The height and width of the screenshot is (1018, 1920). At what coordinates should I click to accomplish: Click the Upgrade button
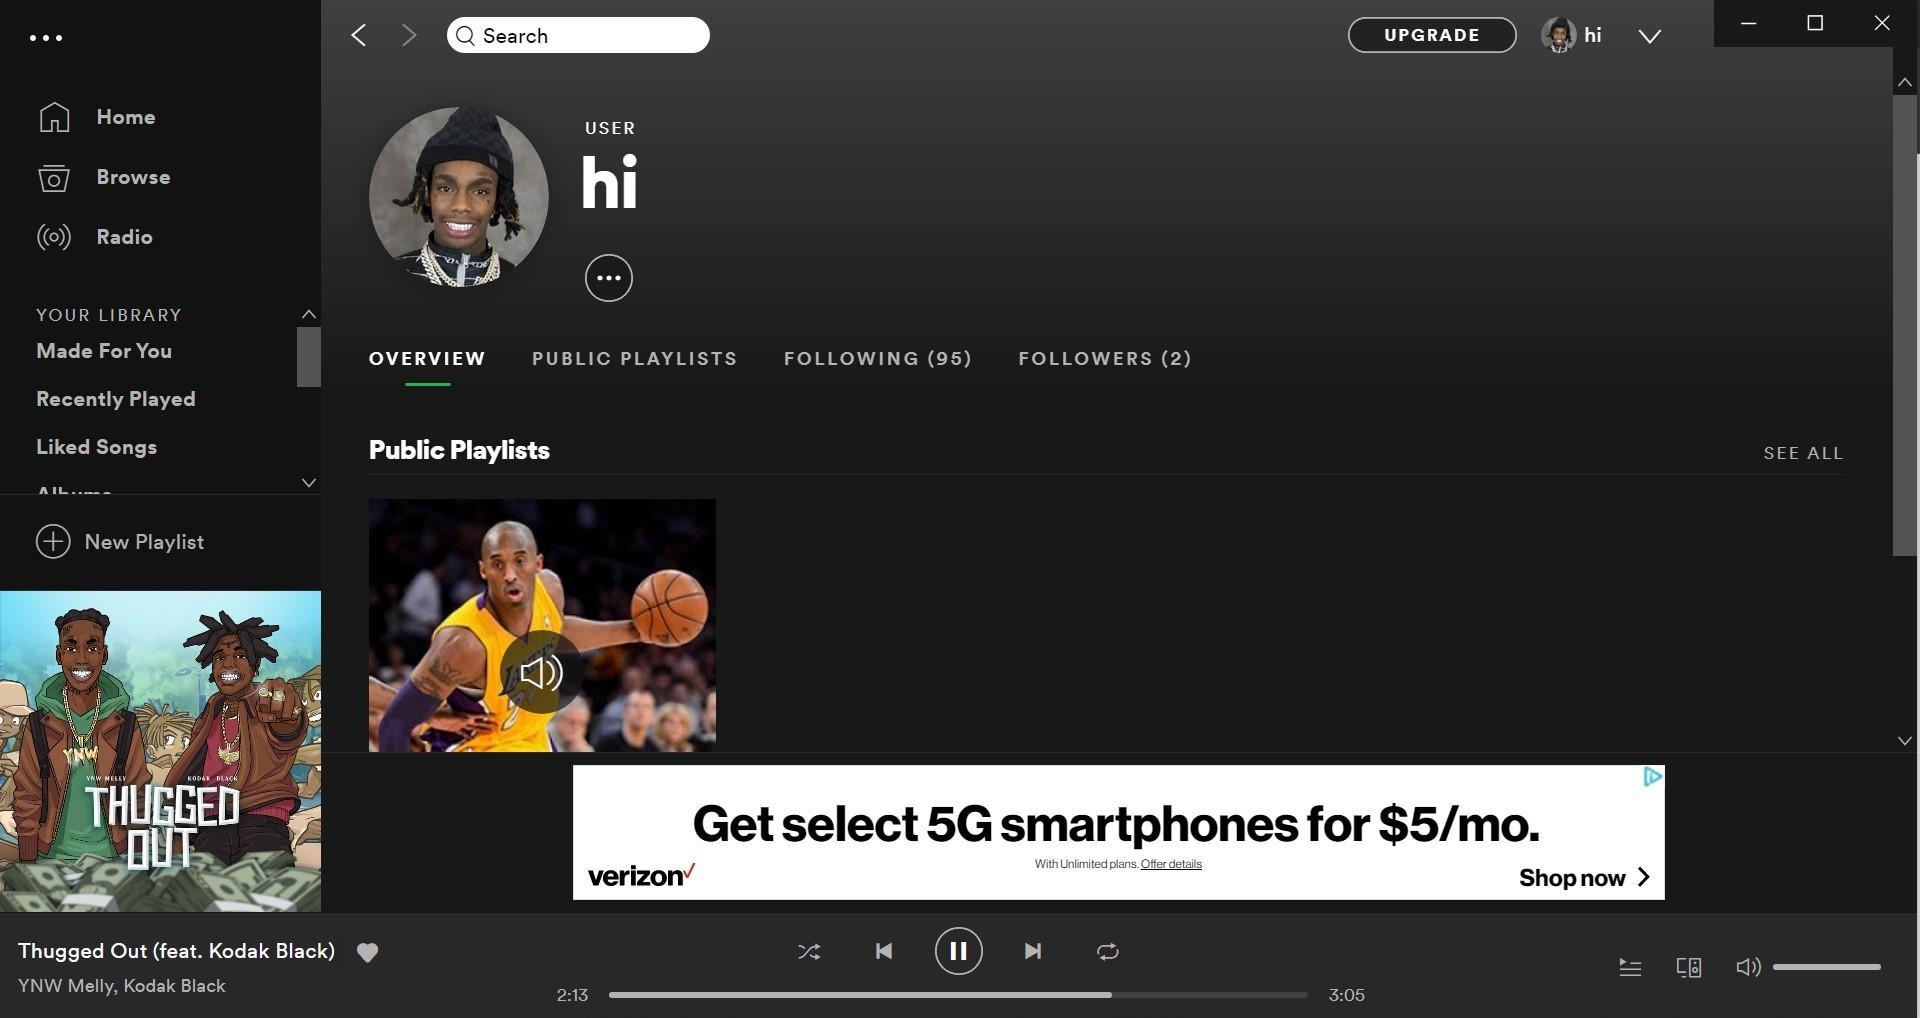(1432, 35)
